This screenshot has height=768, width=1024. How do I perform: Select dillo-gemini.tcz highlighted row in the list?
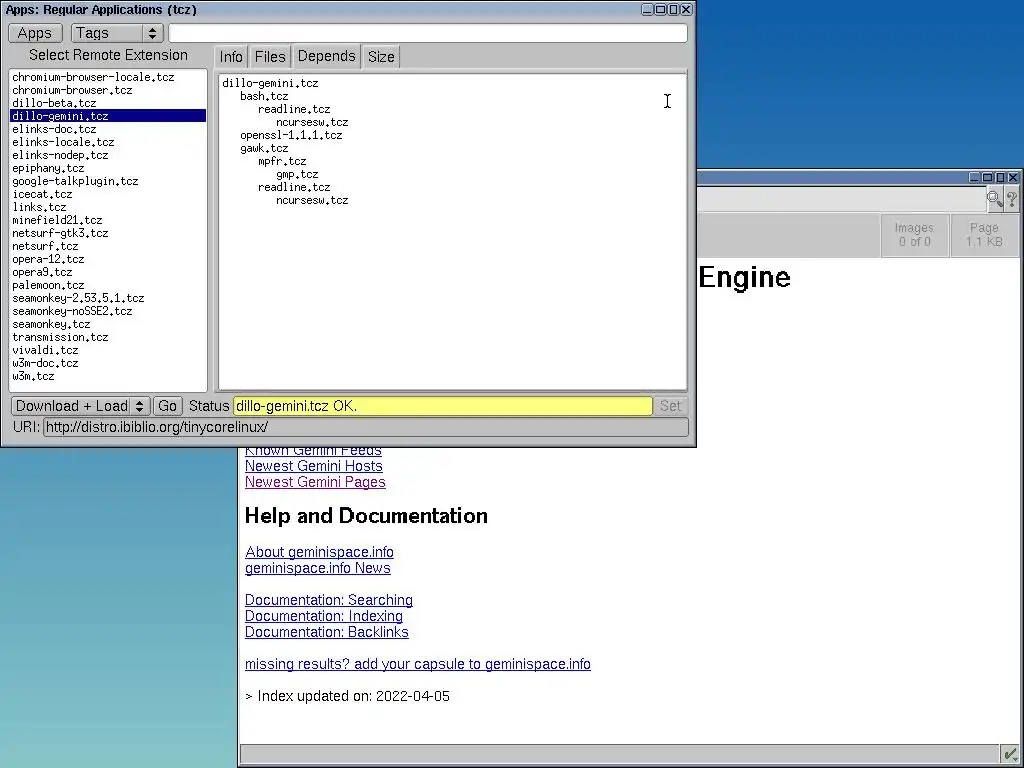tap(108, 116)
